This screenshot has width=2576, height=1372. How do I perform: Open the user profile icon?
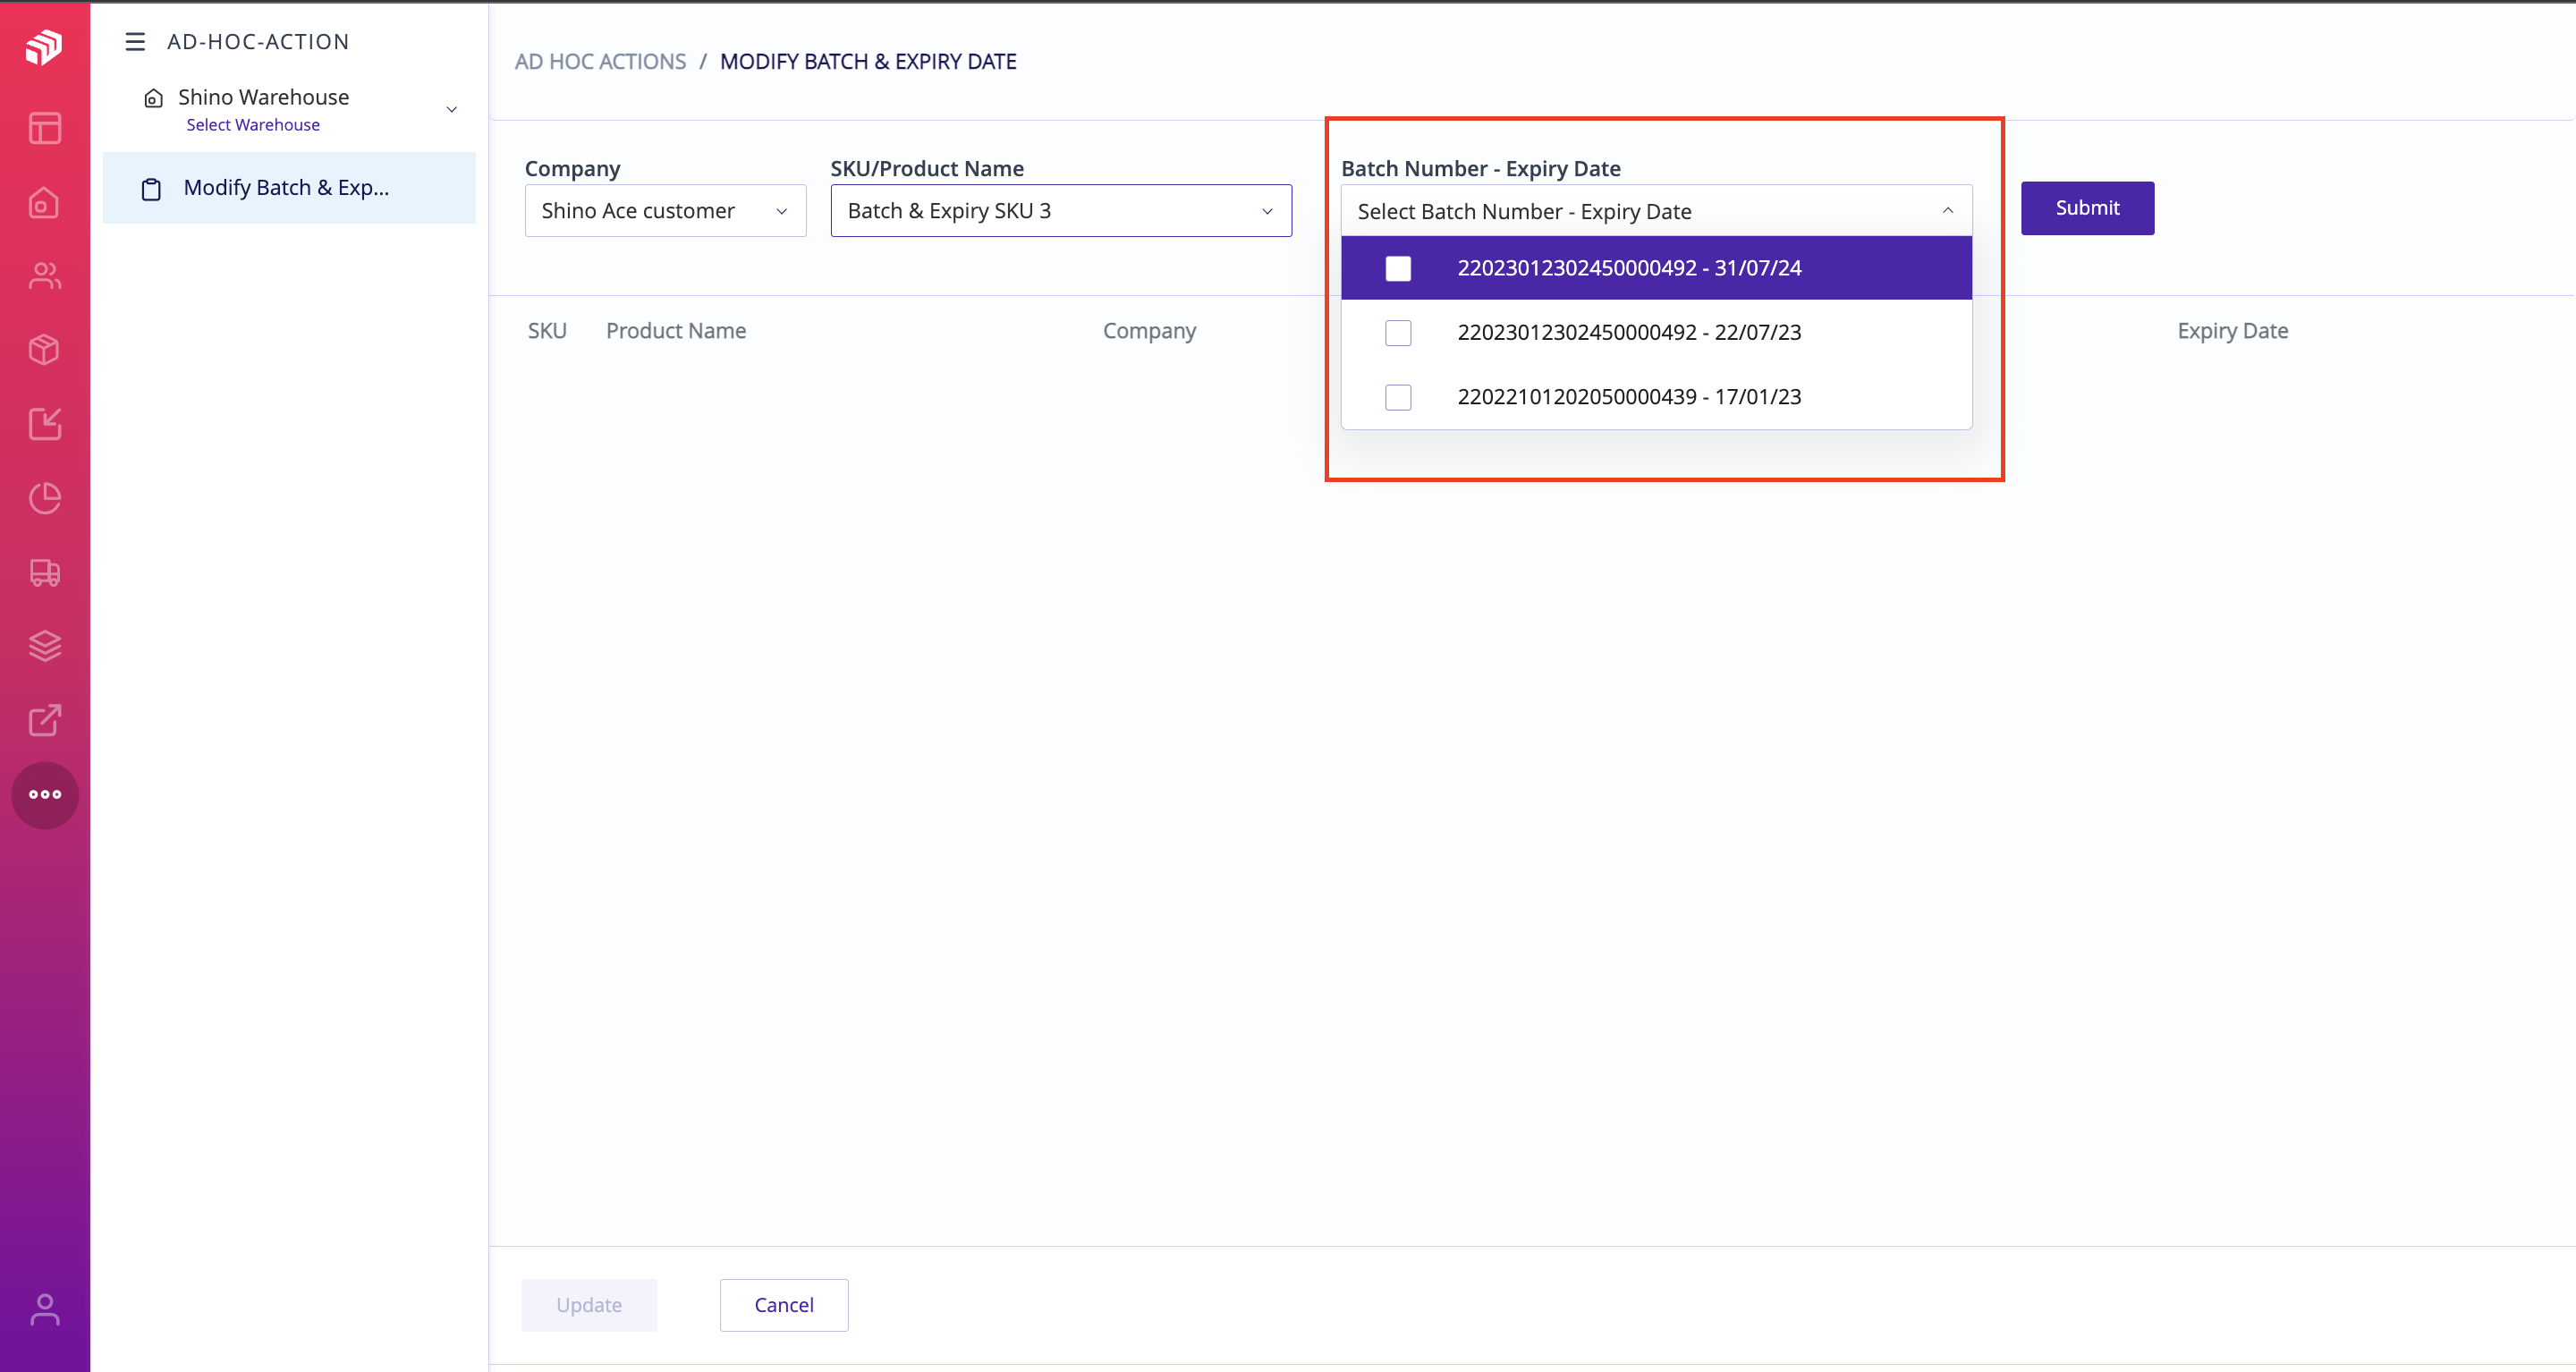pyautogui.click(x=44, y=1309)
